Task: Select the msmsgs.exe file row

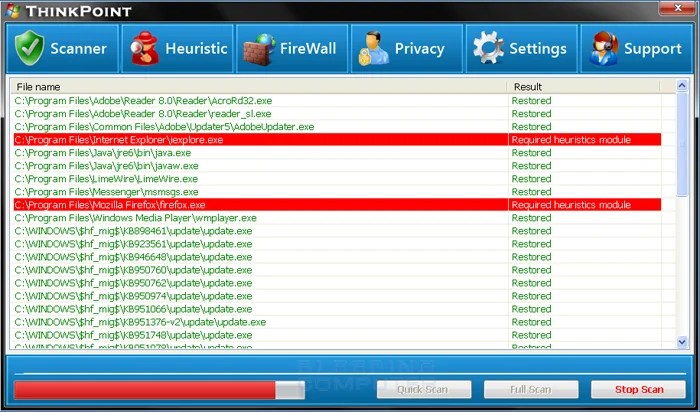Action: click(x=337, y=191)
